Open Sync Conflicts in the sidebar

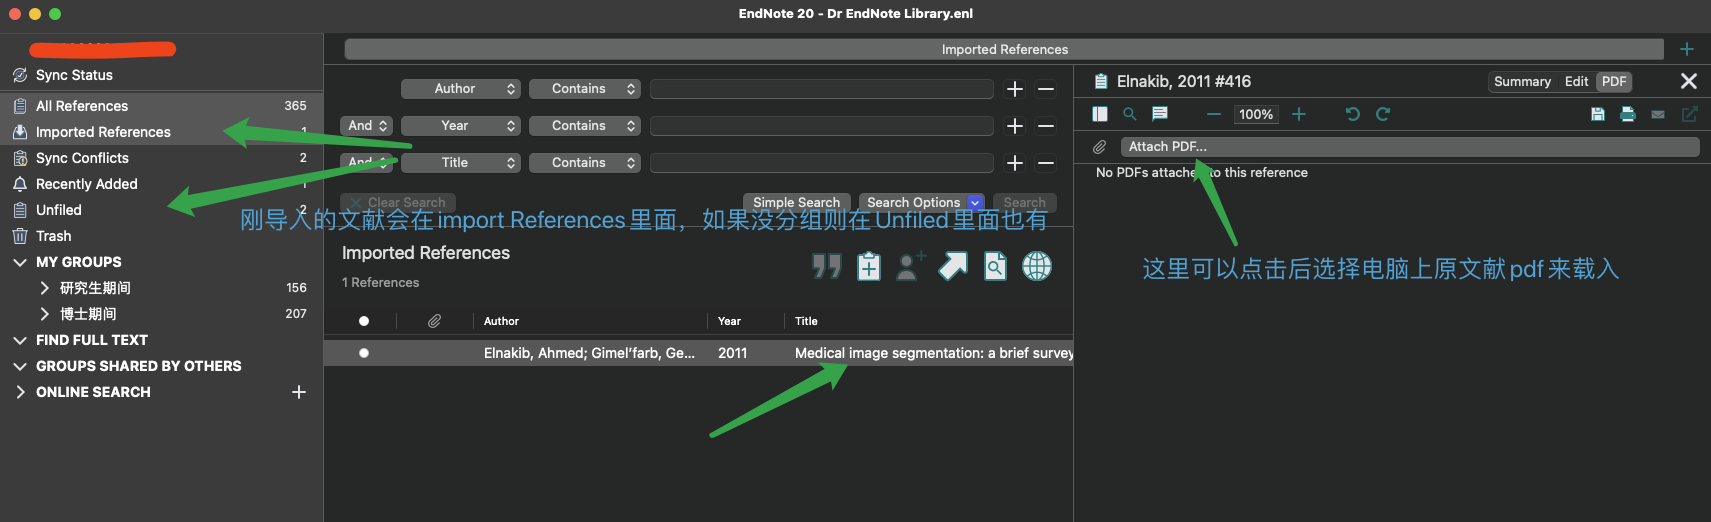point(161,158)
